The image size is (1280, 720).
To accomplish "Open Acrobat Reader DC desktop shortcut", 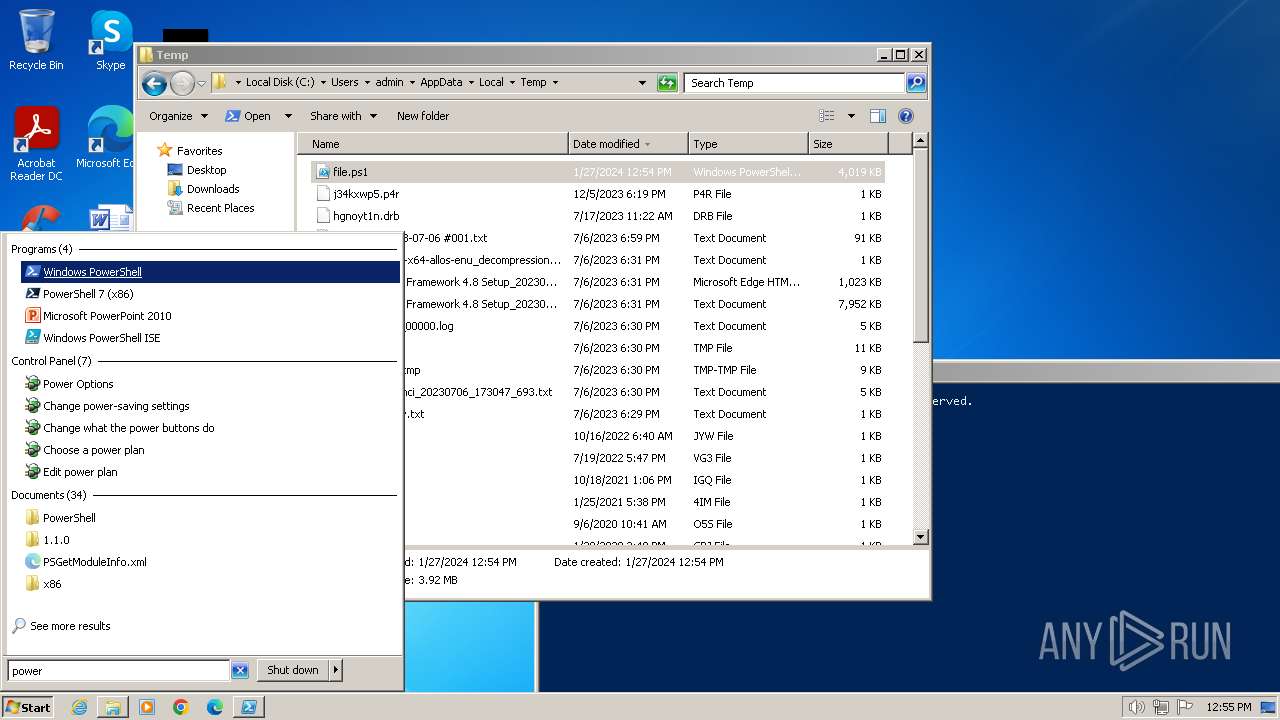I will coord(36,145).
